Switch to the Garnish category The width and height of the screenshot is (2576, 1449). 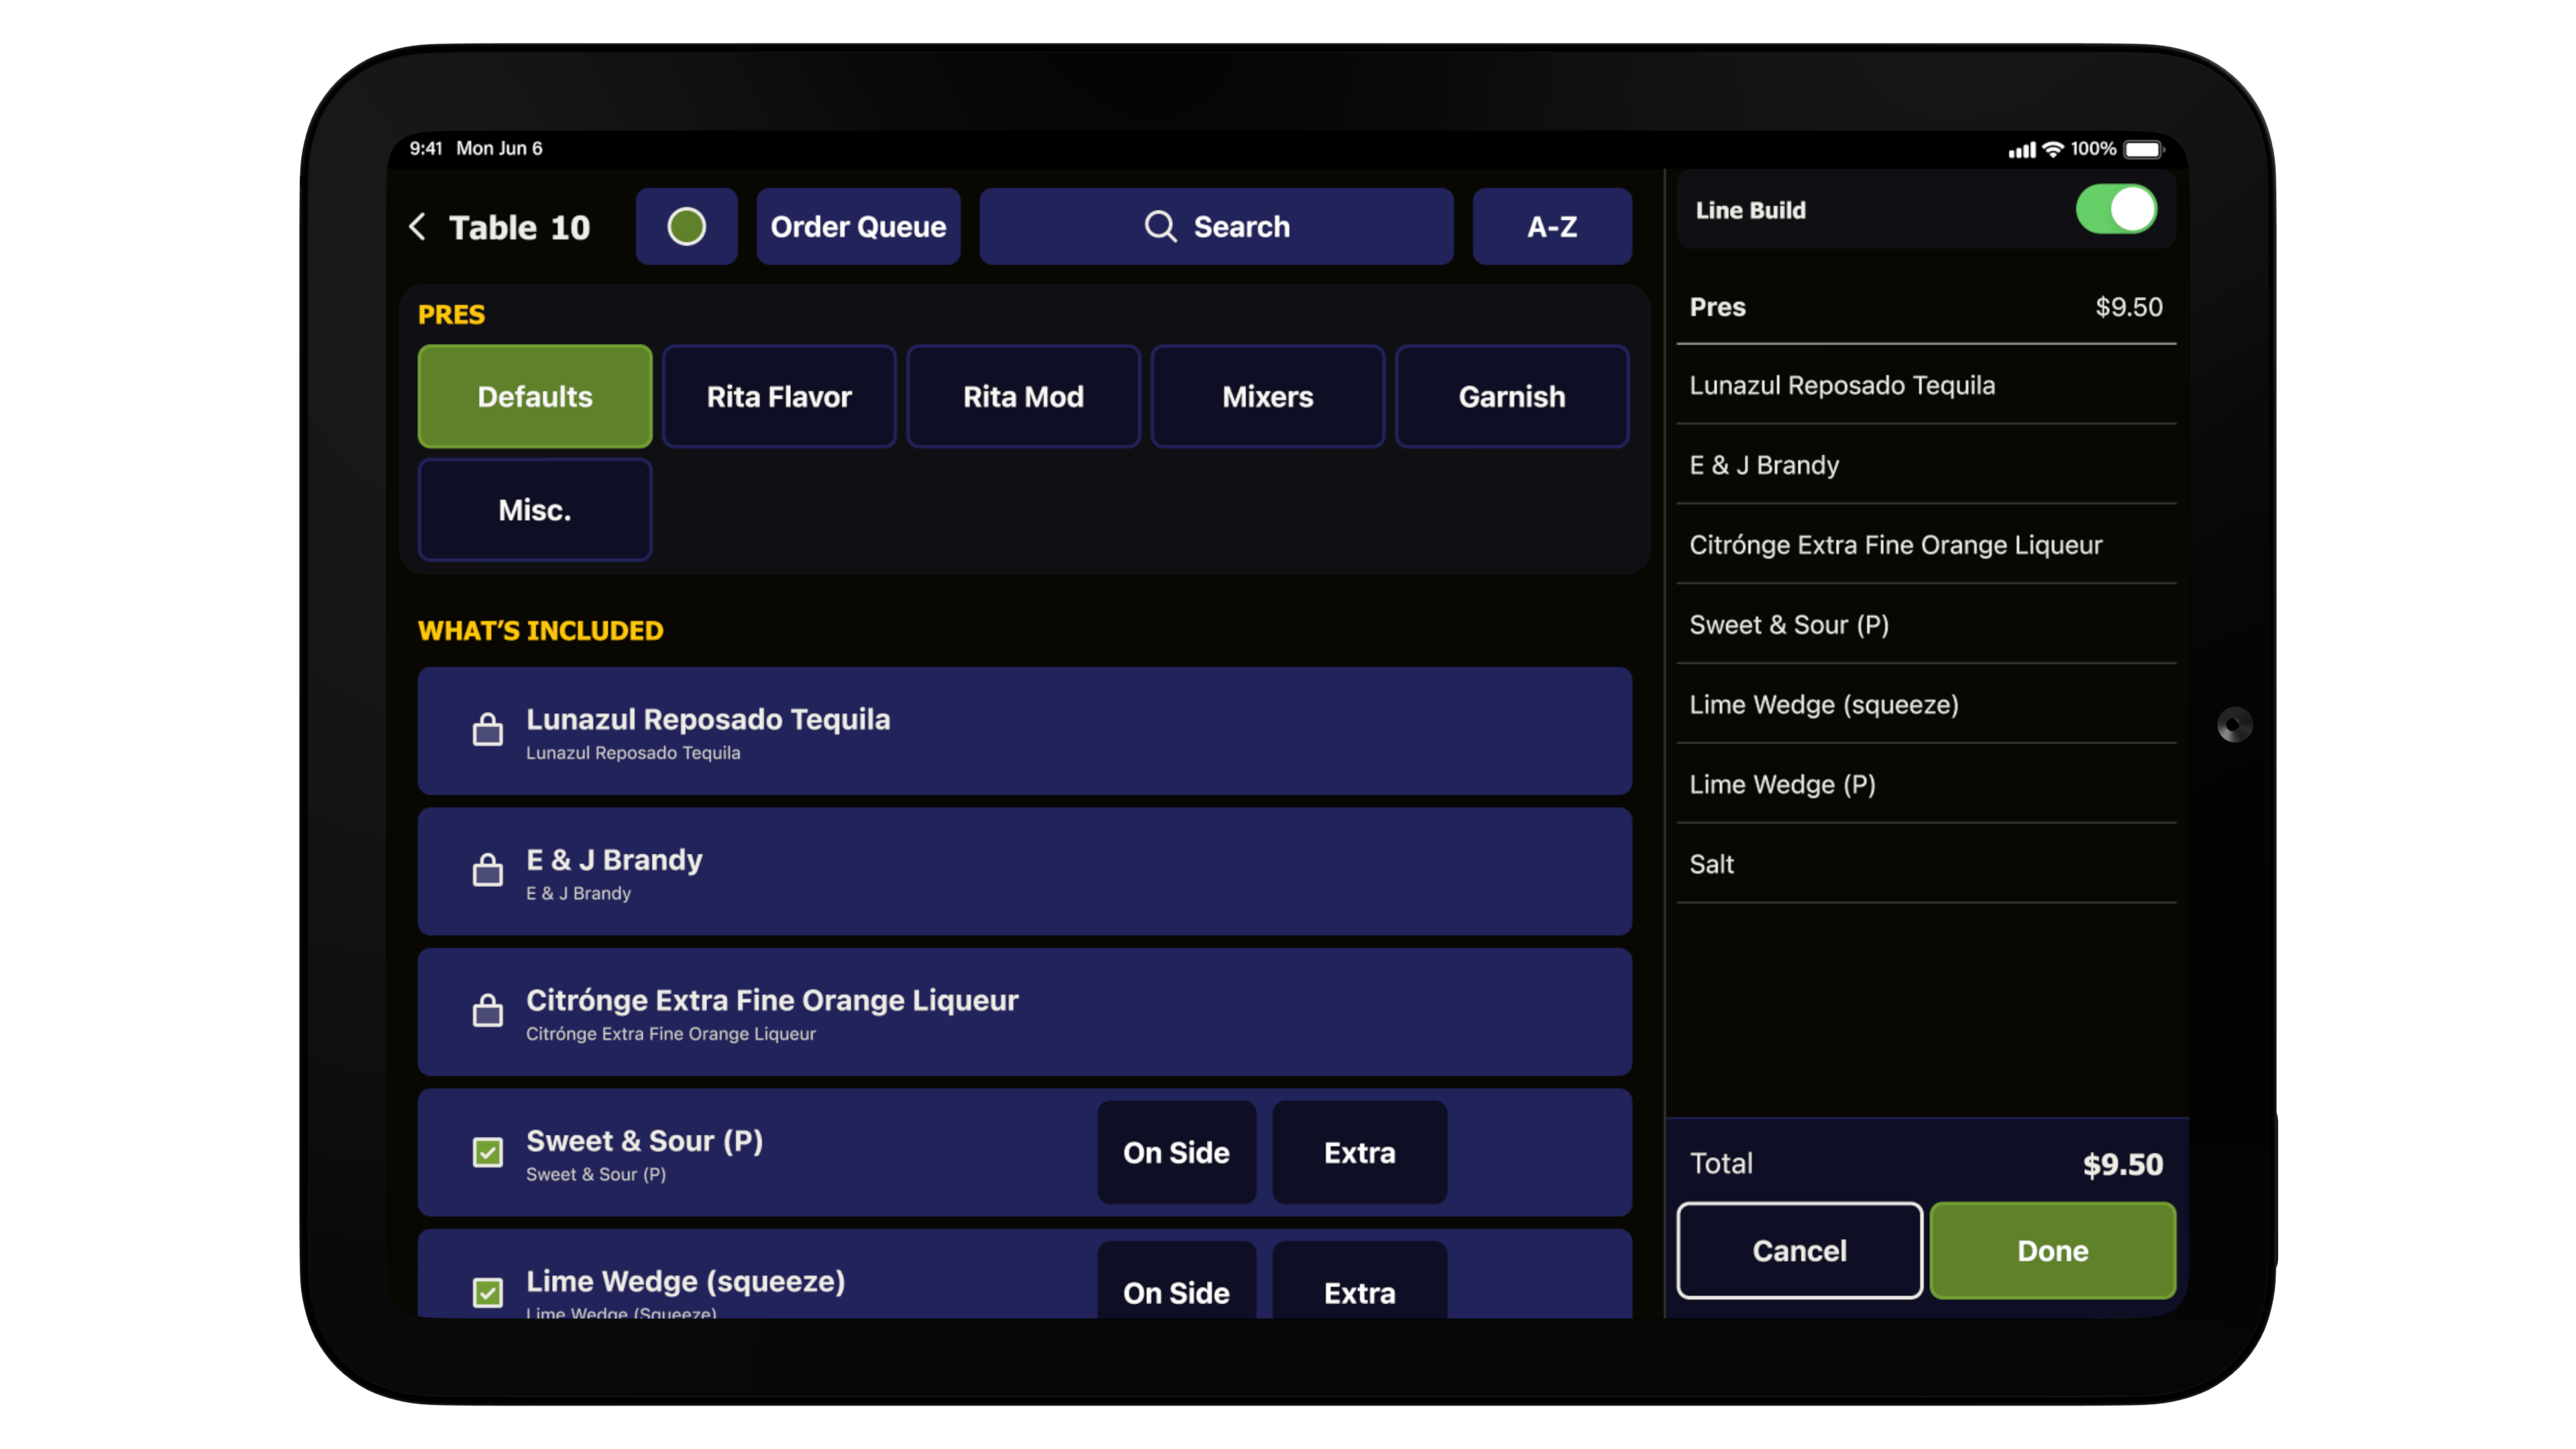(x=1512, y=396)
